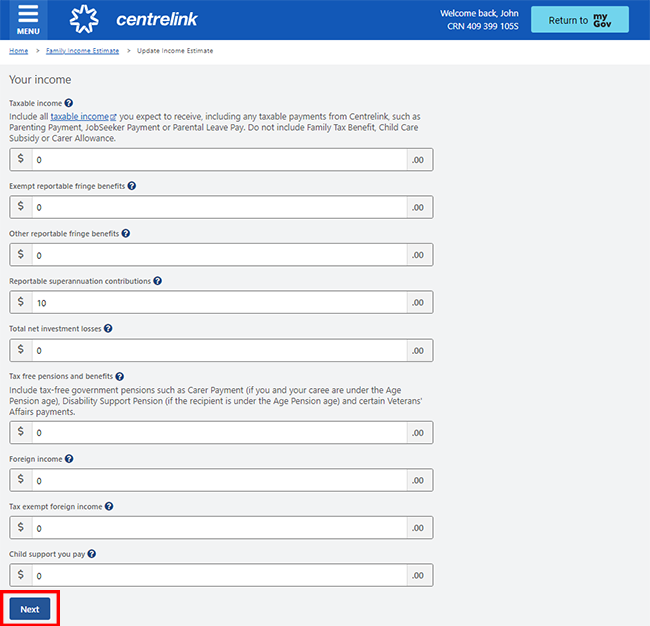Screen dimensions: 650x626
Task: Open help icon for Tax exempt foreign income
Action: click(109, 506)
